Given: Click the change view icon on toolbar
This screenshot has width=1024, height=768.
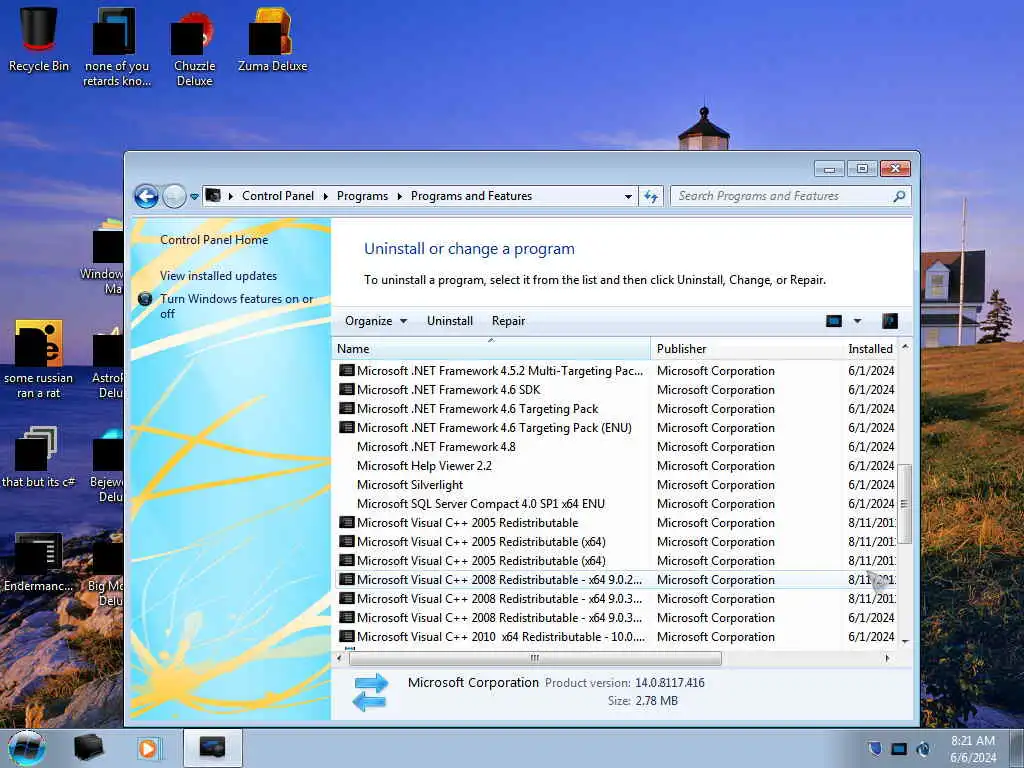Looking at the screenshot, I should [834, 321].
